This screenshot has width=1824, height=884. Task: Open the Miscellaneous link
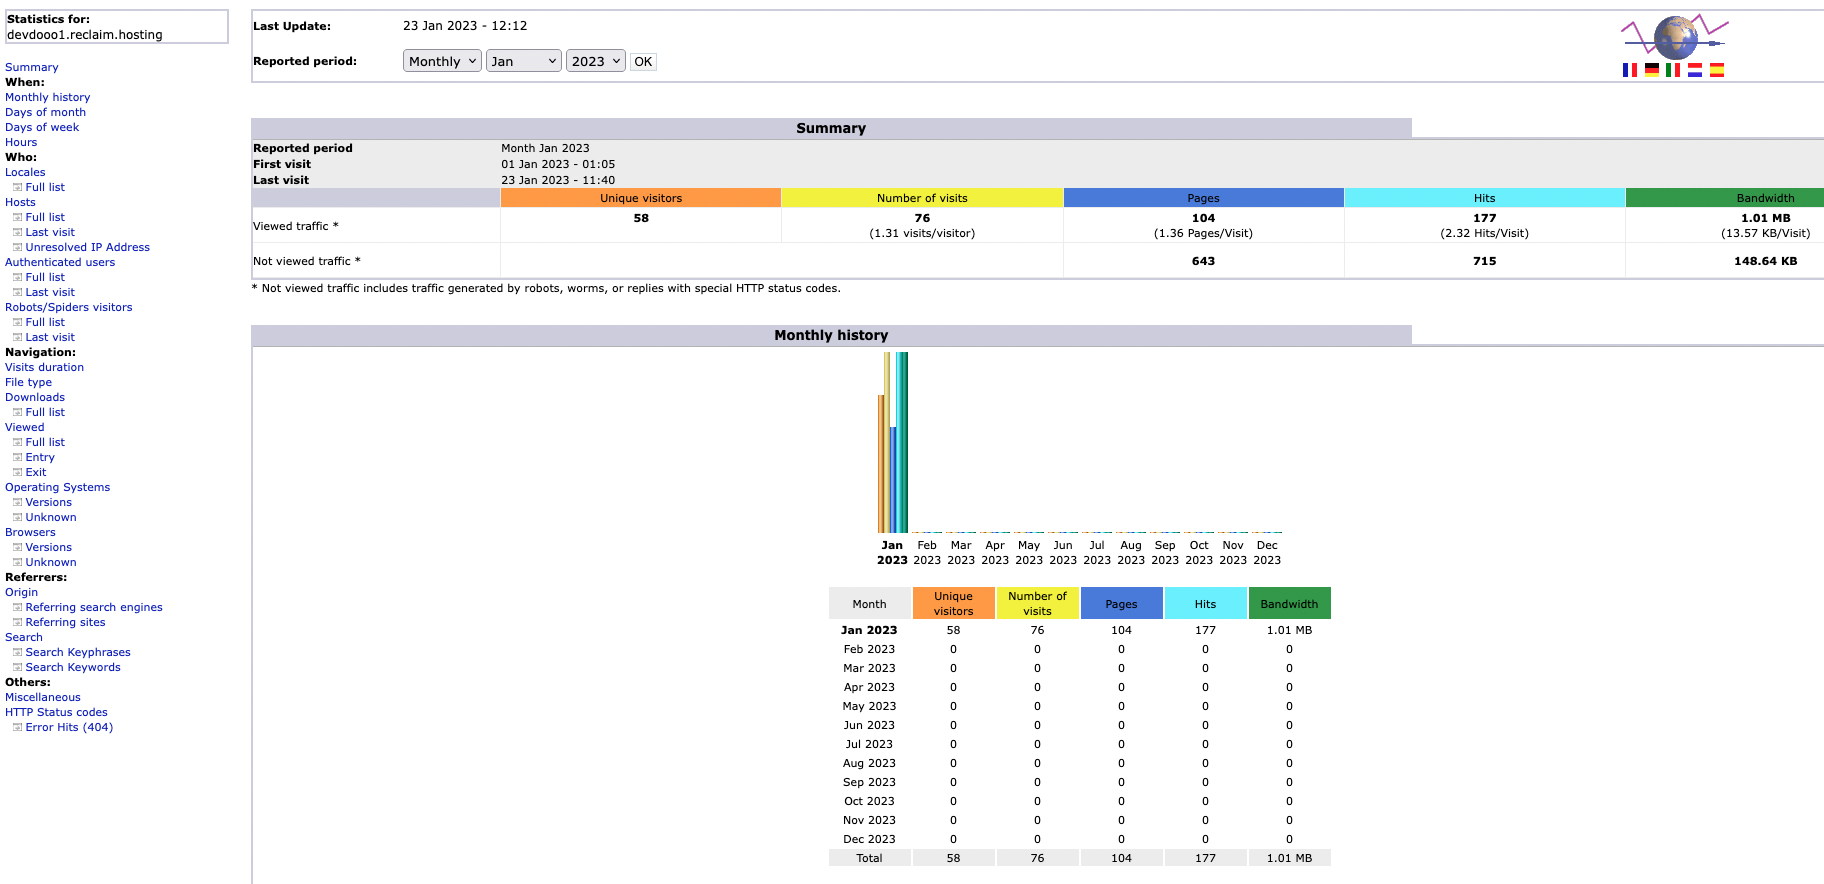[43, 697]
